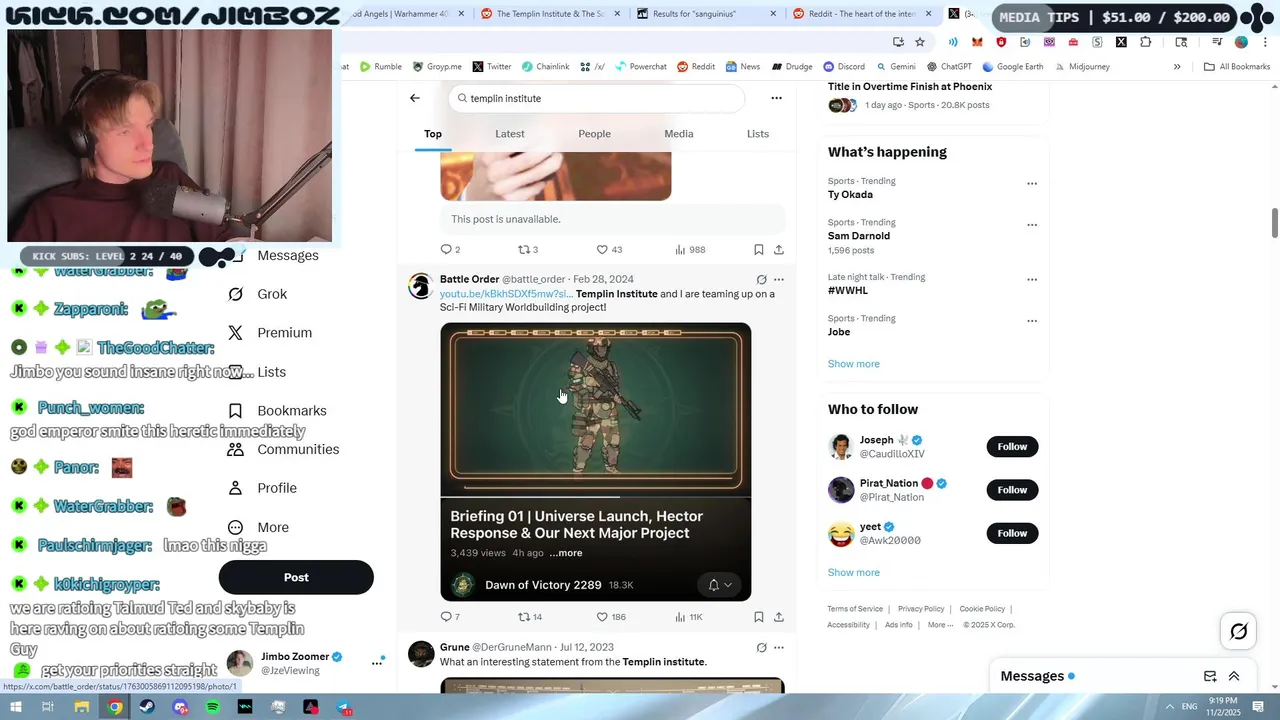Viewport: 1280px width, 720px height.
Task: Expand the Messages drawer with the chevrons
Action: (x=1234, y=676)
